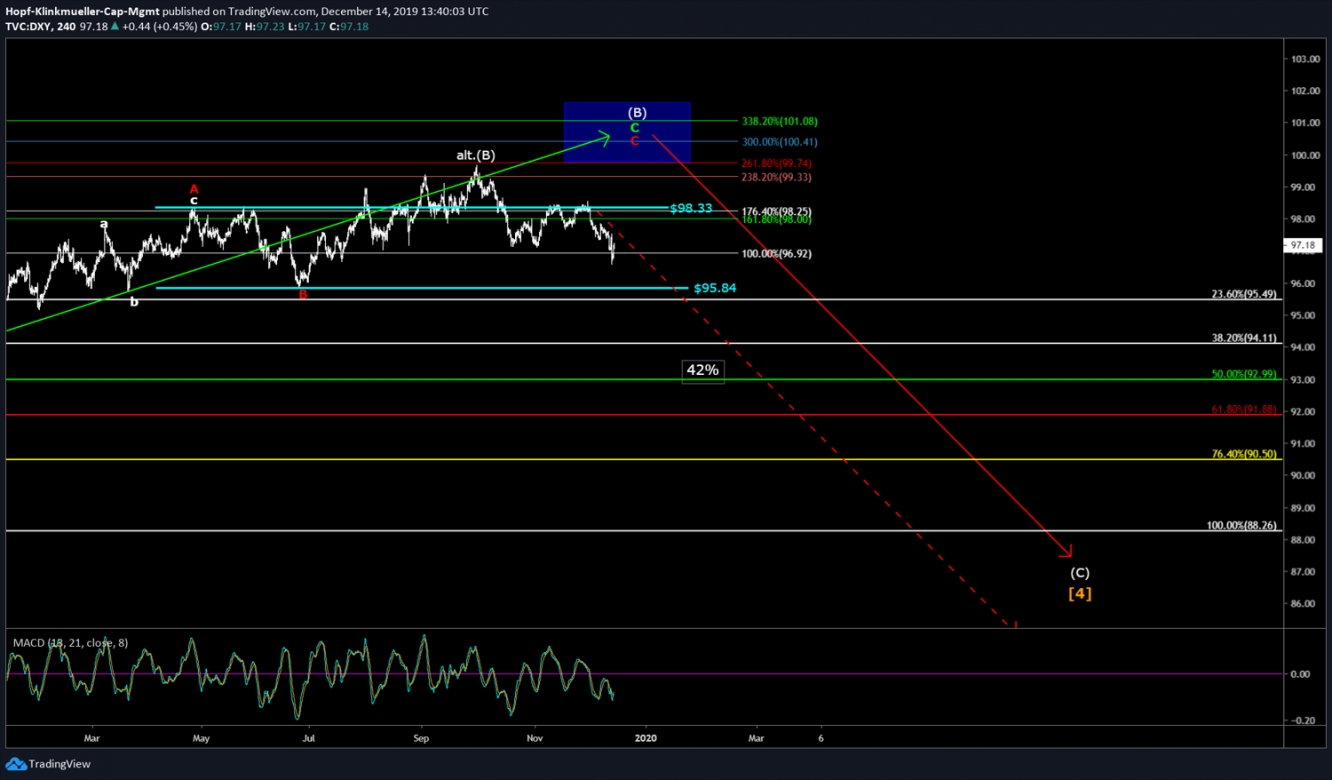Select the red B wave label near $95.84 line
Viewport: 1332px width, 780px height.
point(303,295)
